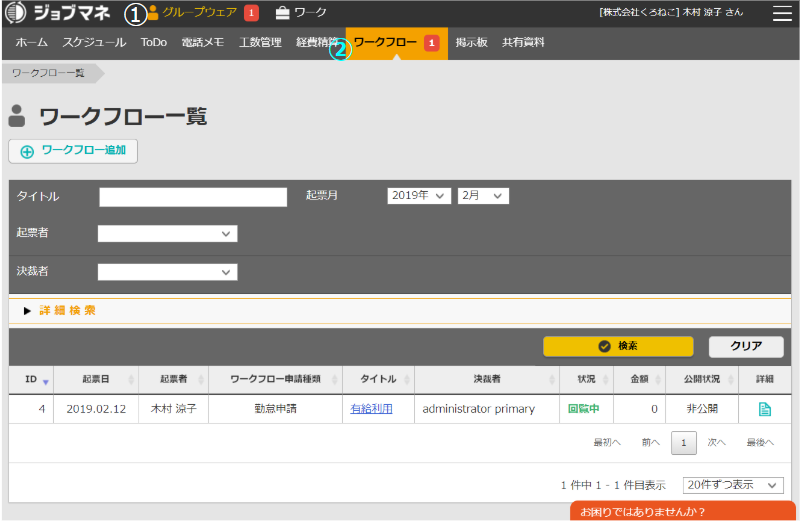Viewport: 801px width, 522px height.
Task: Click the 非公開 cell
Action: coord(702,409)
